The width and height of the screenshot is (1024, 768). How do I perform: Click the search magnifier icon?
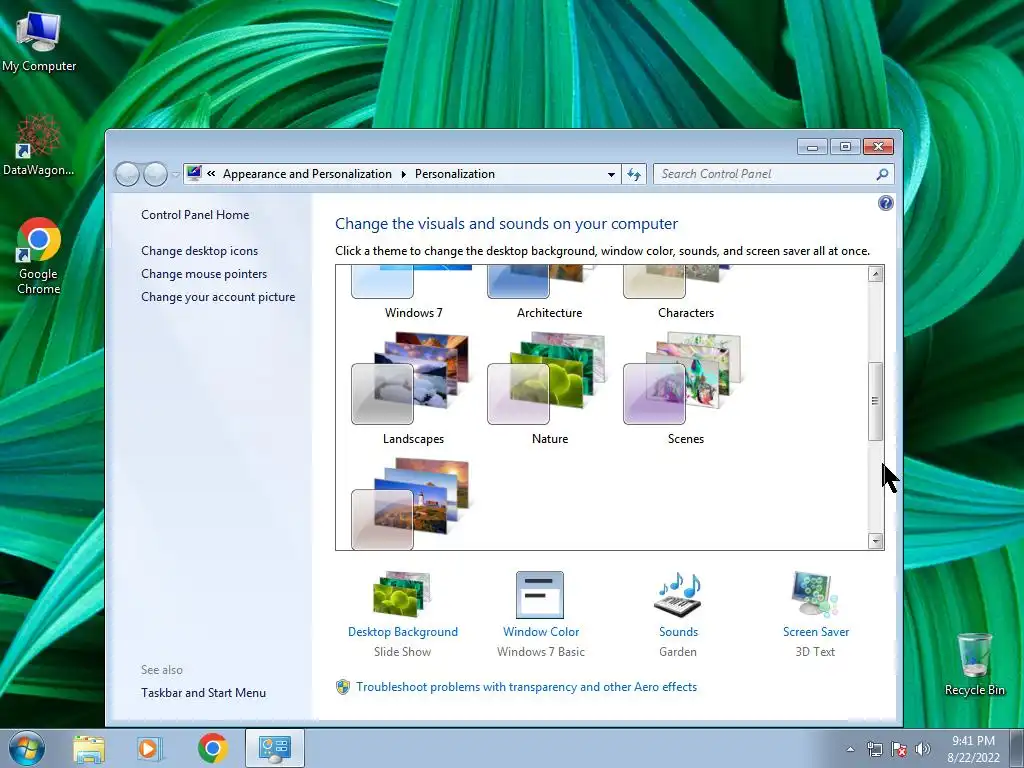pos(882,174)
